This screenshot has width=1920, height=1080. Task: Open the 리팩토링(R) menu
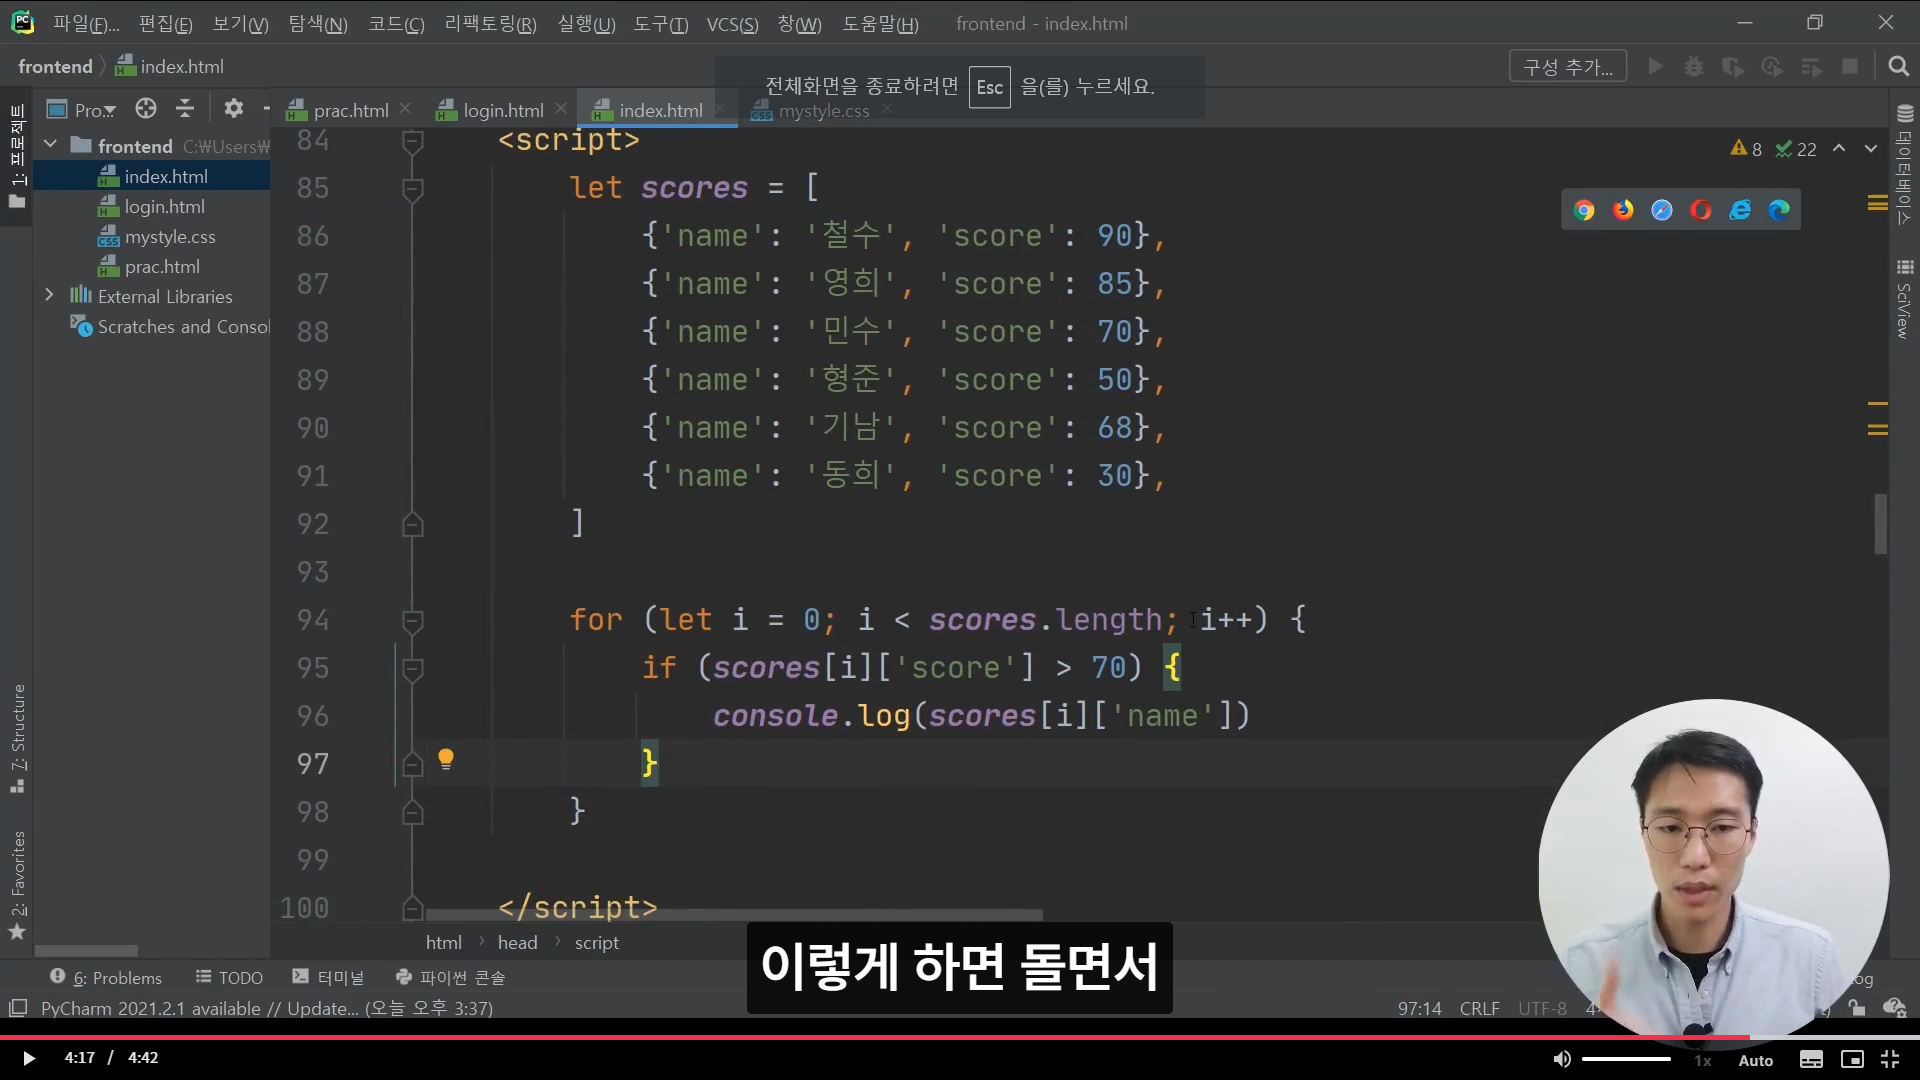pyautogui.click(x=490, y=23)
